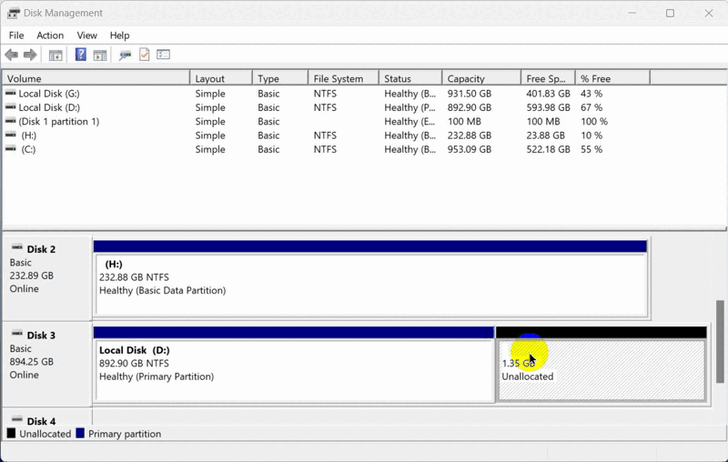Click '894.25 GB' text under Disk 3
This screenshot has width=728, height=462.
[31, 361]
